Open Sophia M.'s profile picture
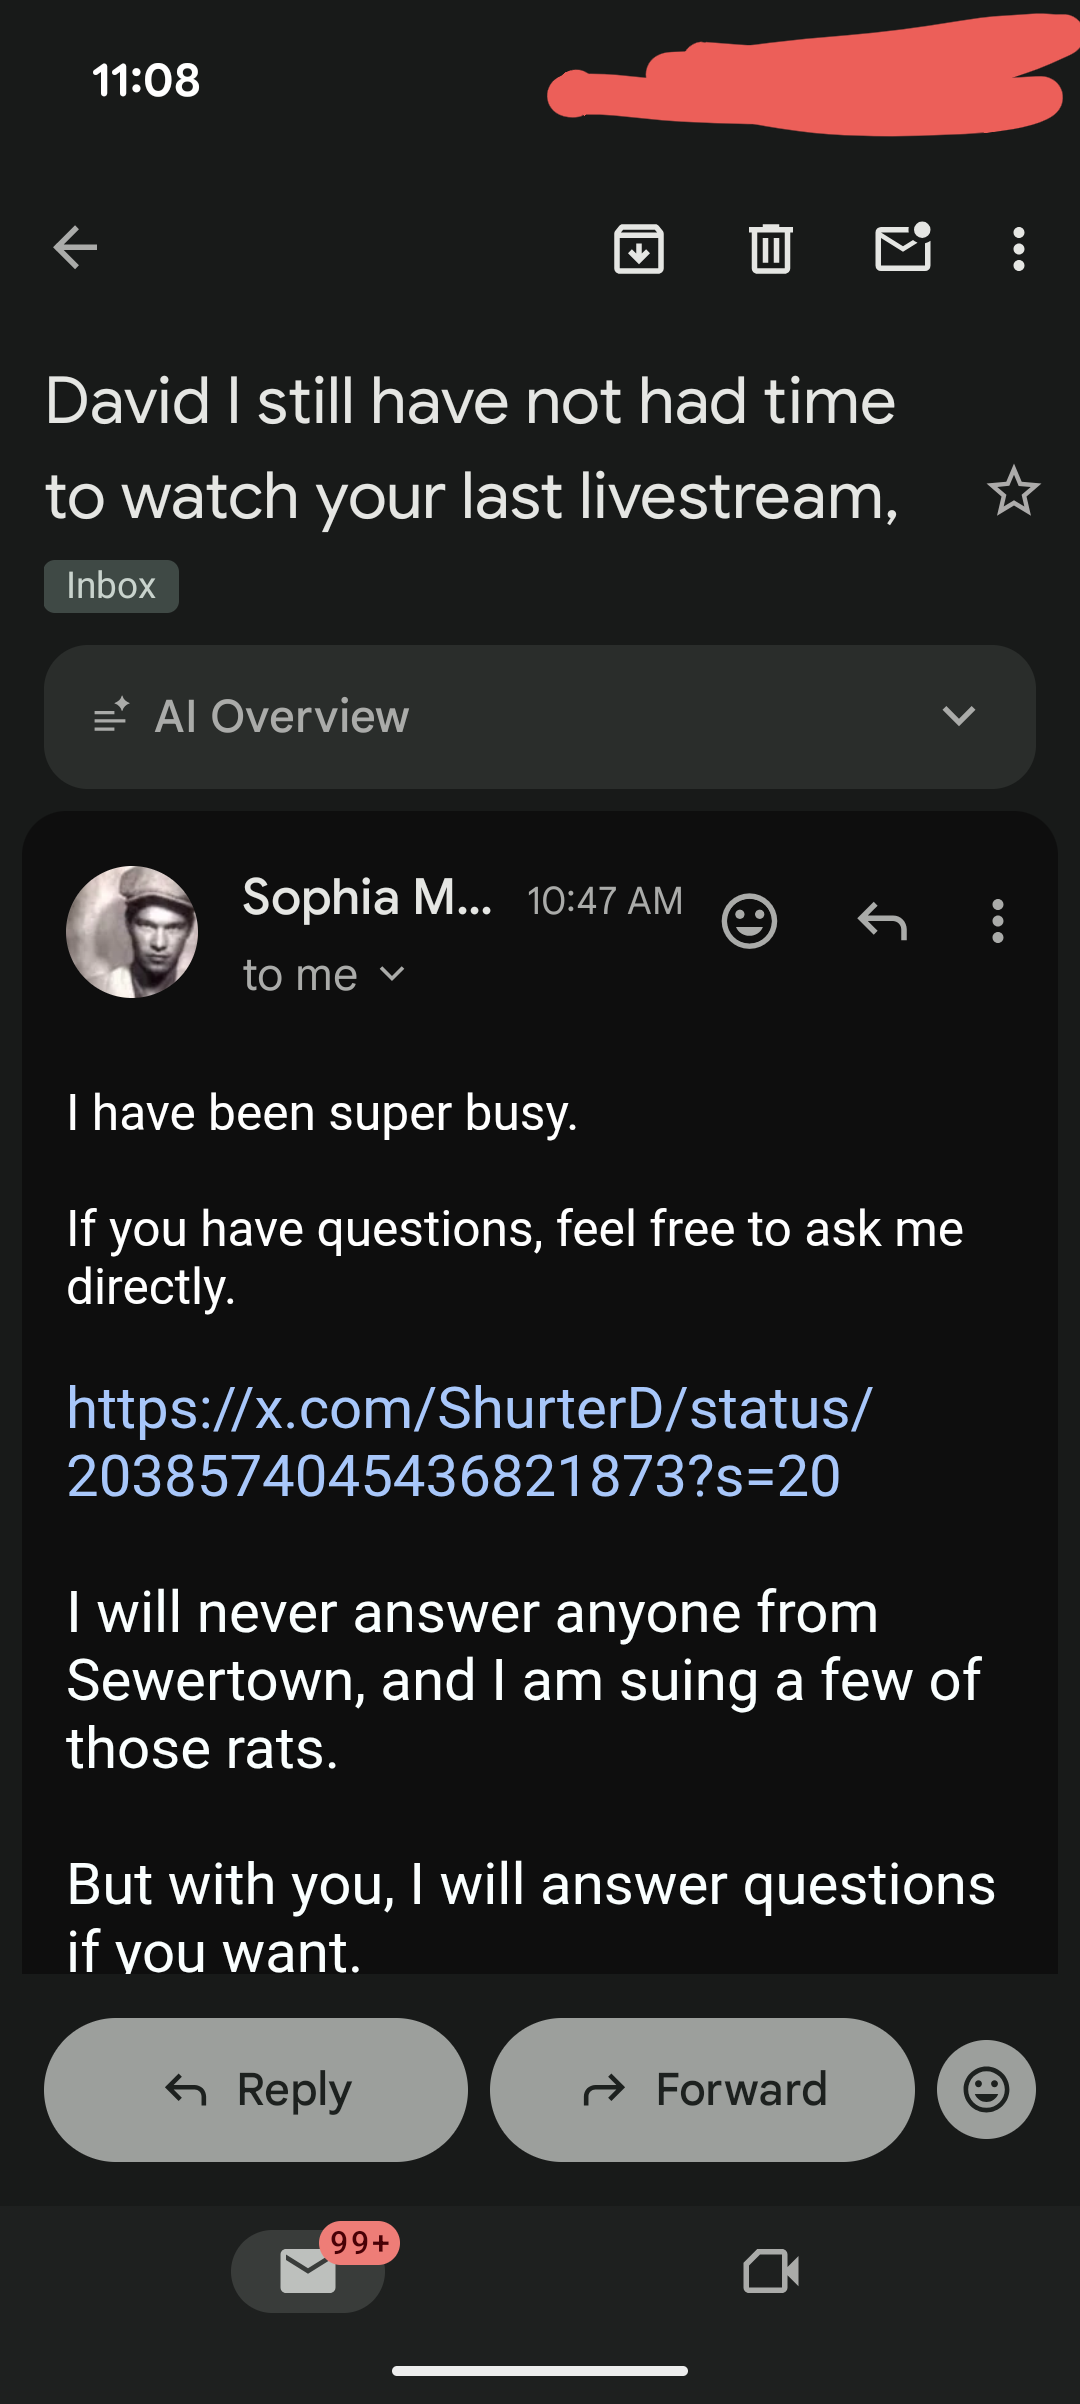Viewport: 1080px width, 2404px height. point(132,932)
